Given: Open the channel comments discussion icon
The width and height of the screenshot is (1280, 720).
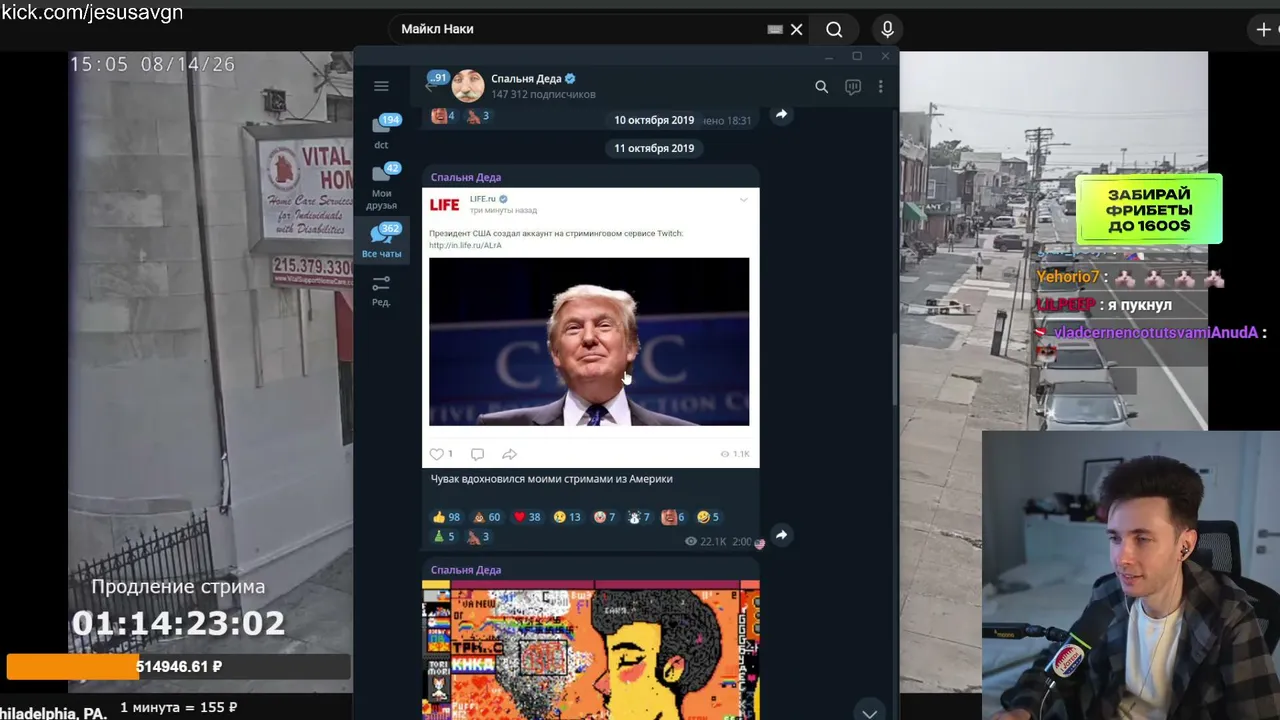Looking at the screenshot, I should tap(853, 87).
